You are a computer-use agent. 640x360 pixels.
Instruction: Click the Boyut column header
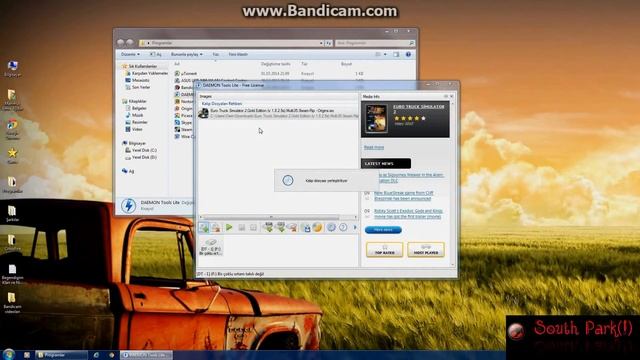[x=346, y=64]
